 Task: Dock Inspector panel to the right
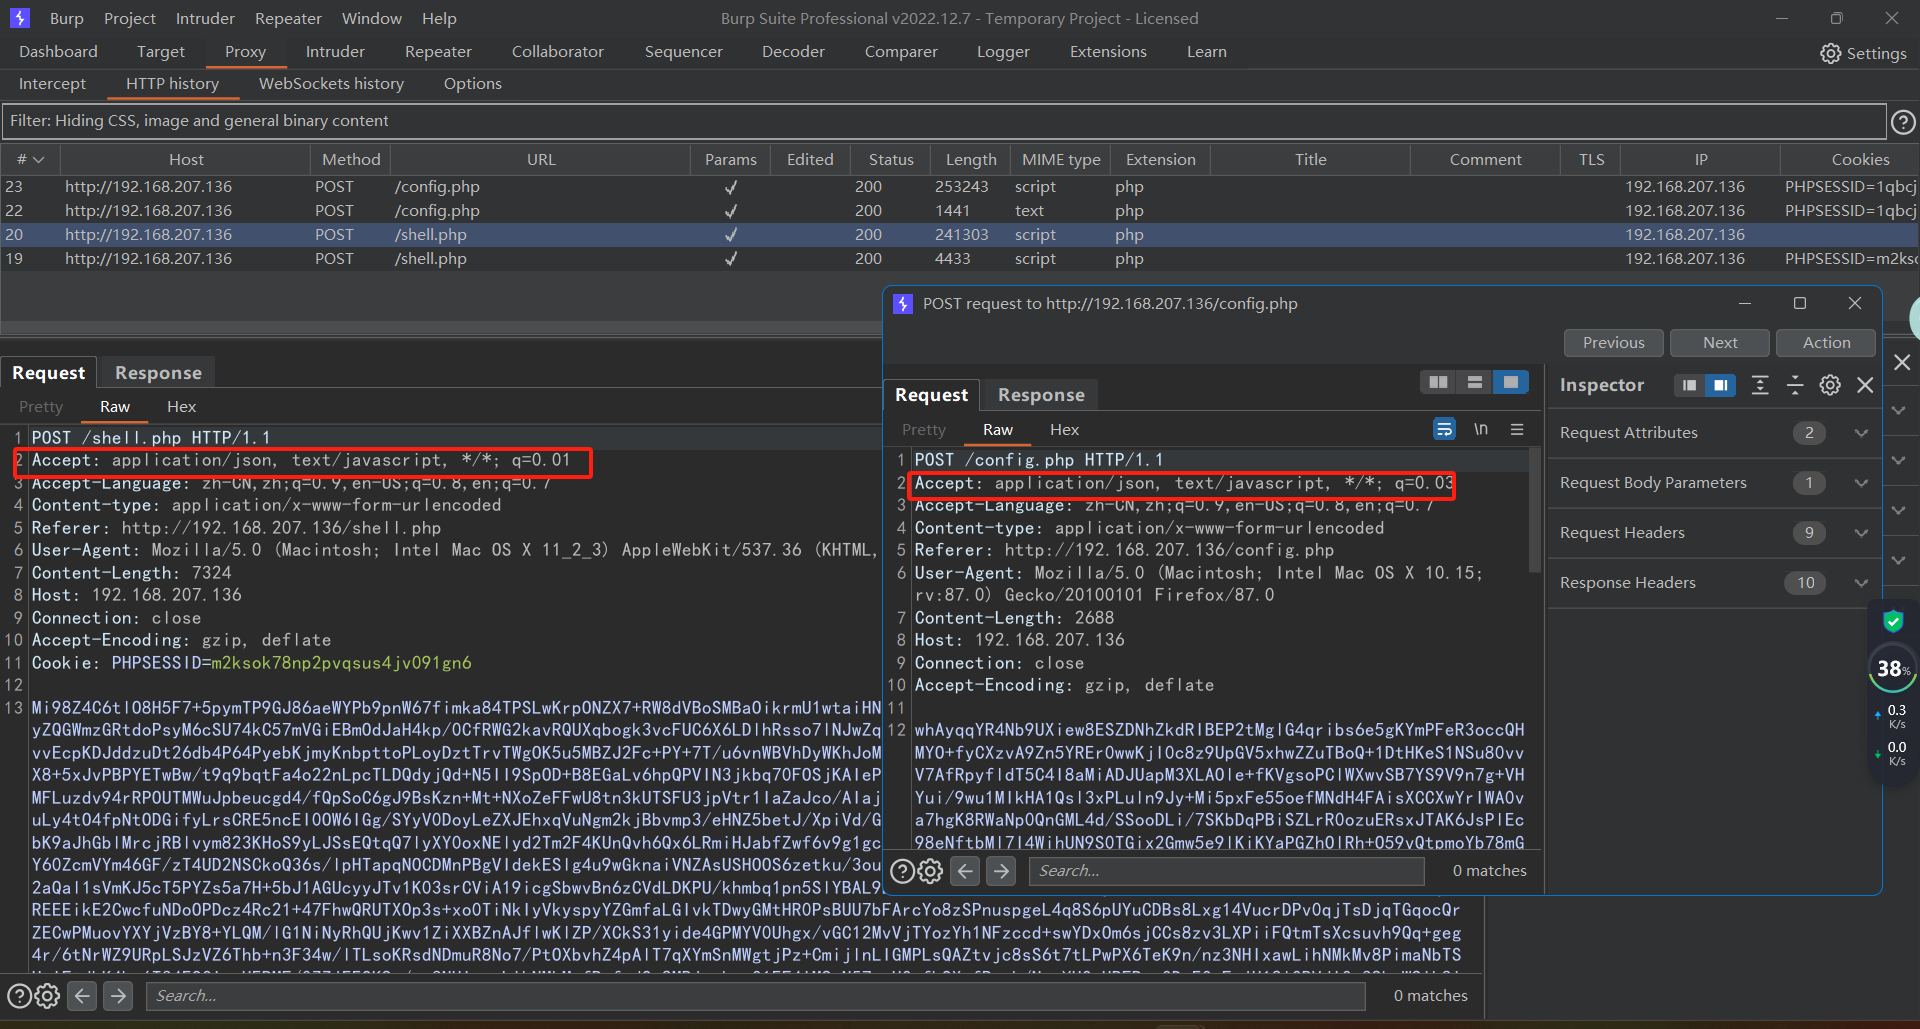click(x=1720, y=385)
